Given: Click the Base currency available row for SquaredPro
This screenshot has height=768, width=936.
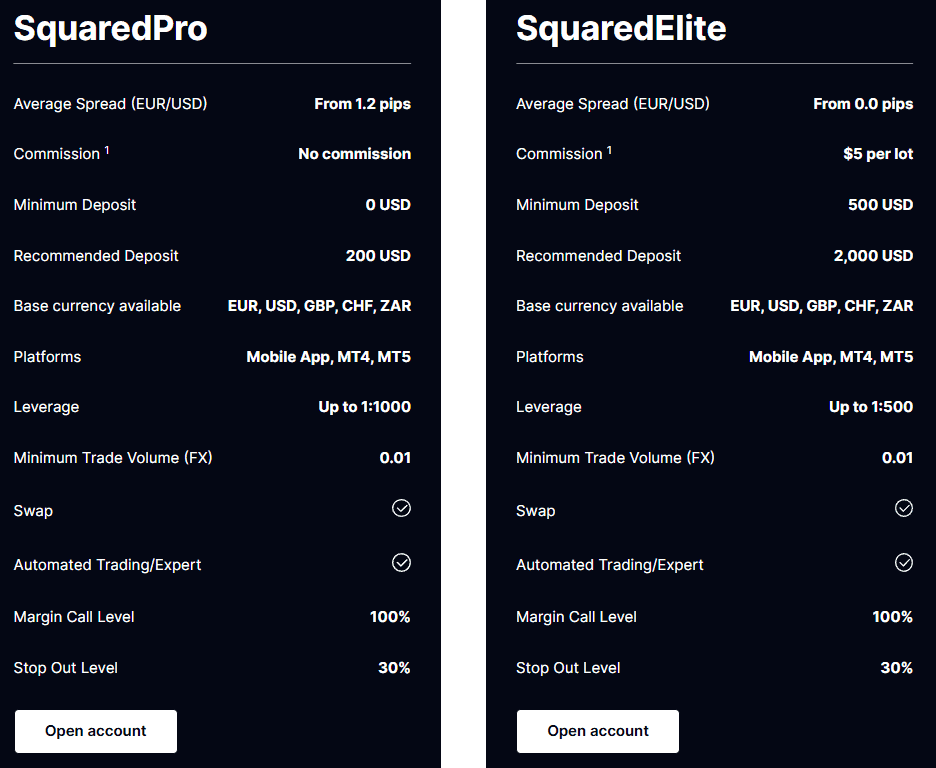Looking at the screenshot, I should [97, 305].
